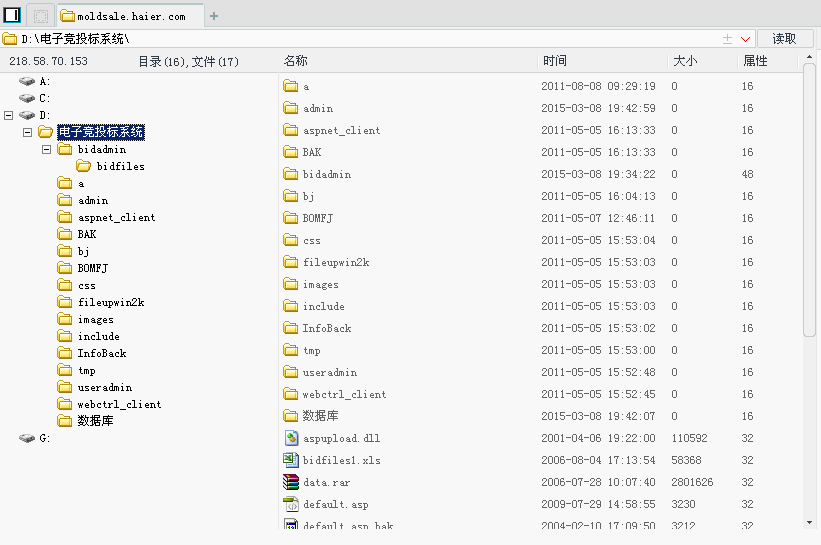This screenshot has height=545, width=821.
Task: Click 数据库 folder icon in tree
Action: (65, 421)
